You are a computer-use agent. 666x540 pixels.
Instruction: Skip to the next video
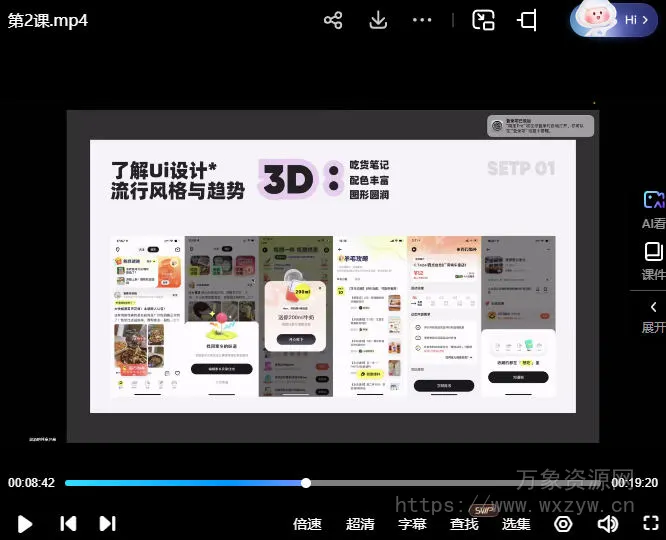107,523
